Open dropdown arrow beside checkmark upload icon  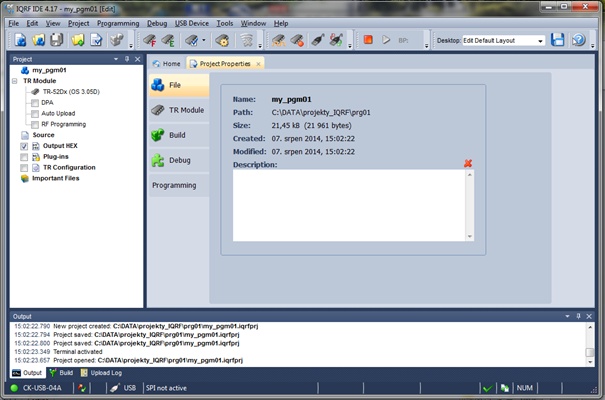[204, 40]
